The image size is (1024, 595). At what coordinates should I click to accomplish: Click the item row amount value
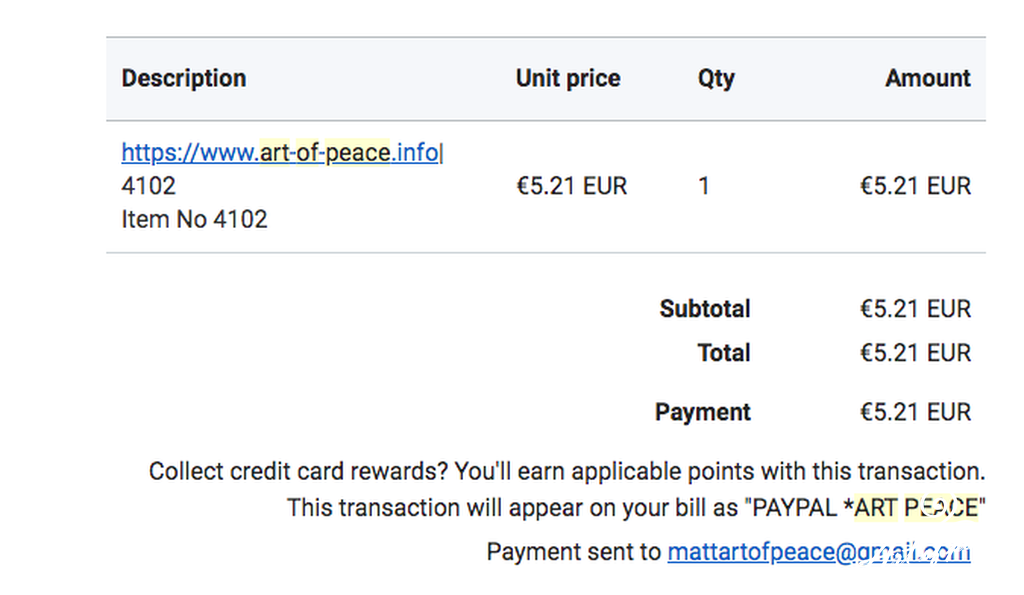pyautogui.click(x=915, y=186)
